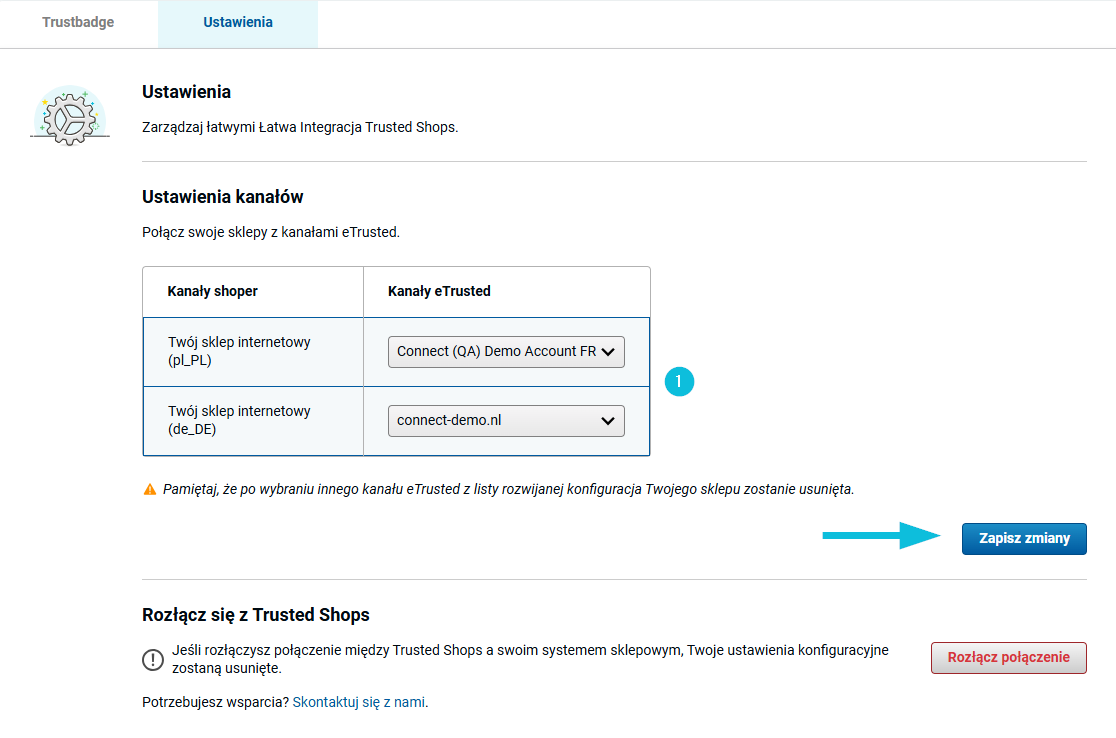Click the orange warning triangle icon
The image size is (1116, 738).
149,490
